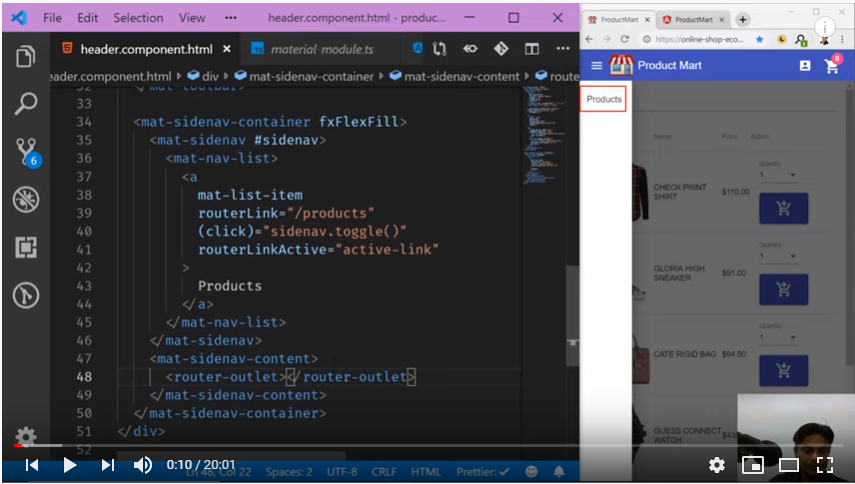The height and width of the screenshot is (484, 855).
Task: Open Quantity dropdown for Gloria High Sneaker
Action: [x=777, y=256]
